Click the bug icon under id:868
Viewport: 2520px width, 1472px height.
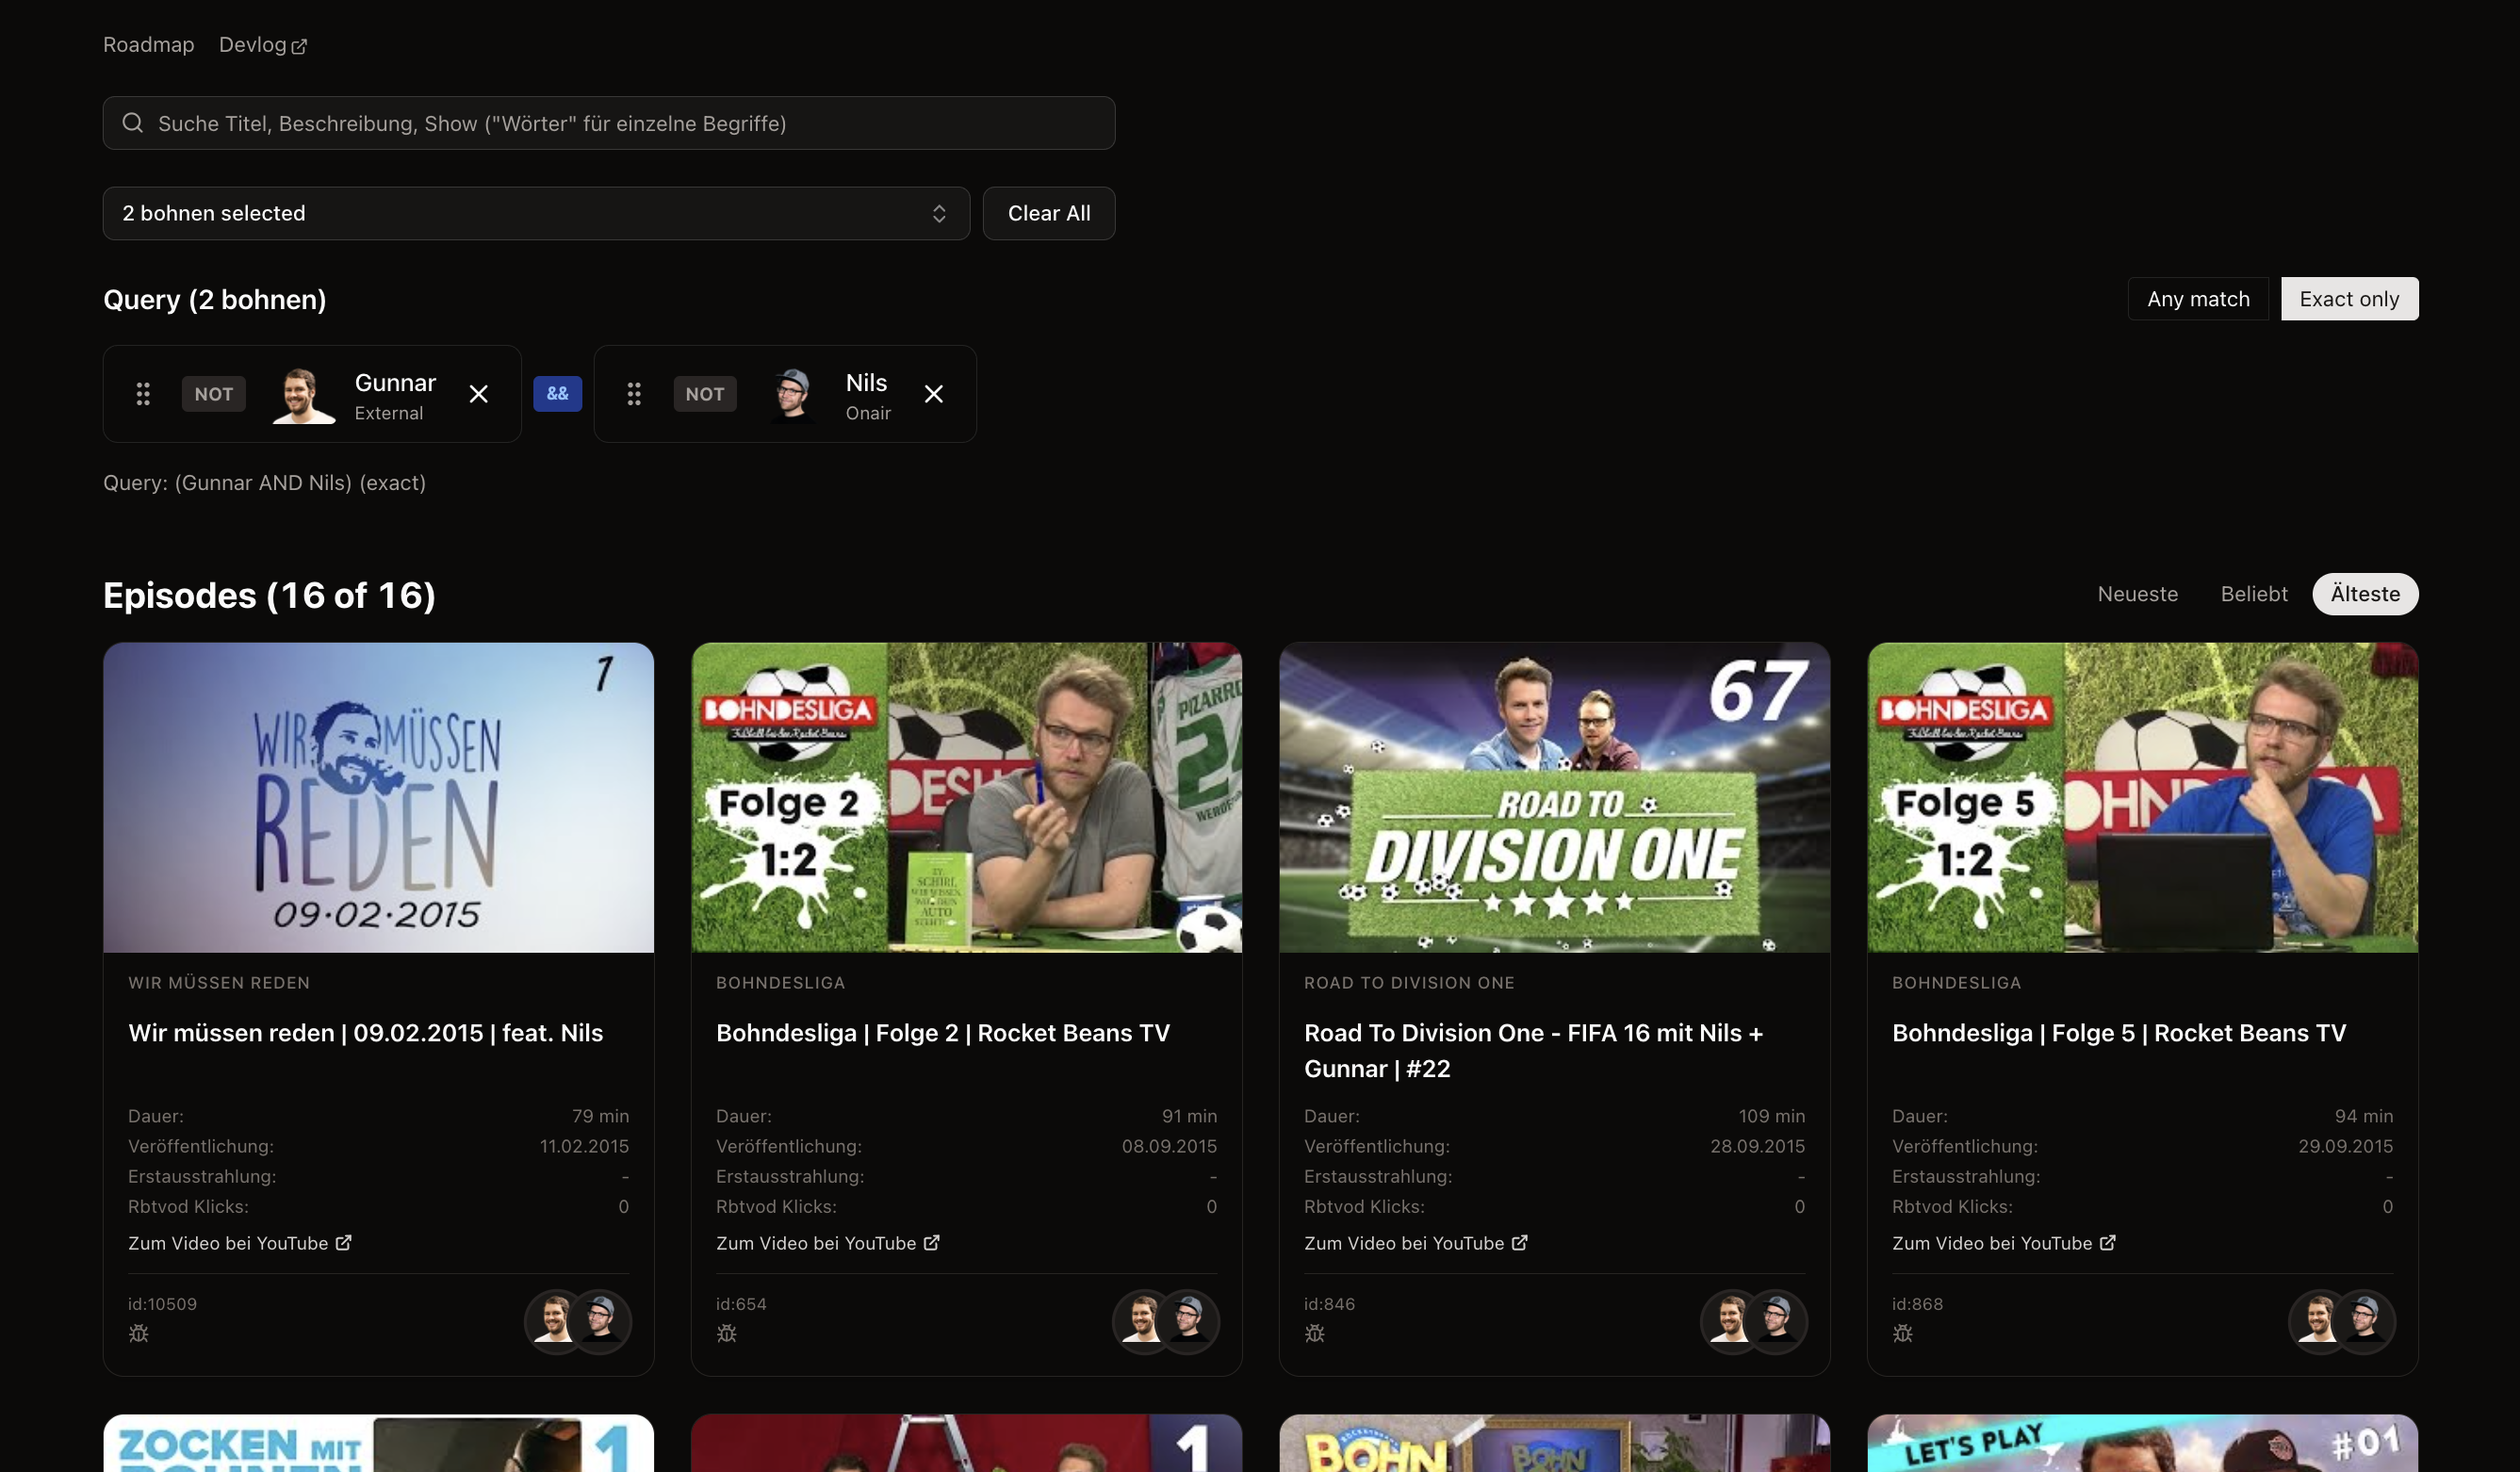pos(1903,1333)
